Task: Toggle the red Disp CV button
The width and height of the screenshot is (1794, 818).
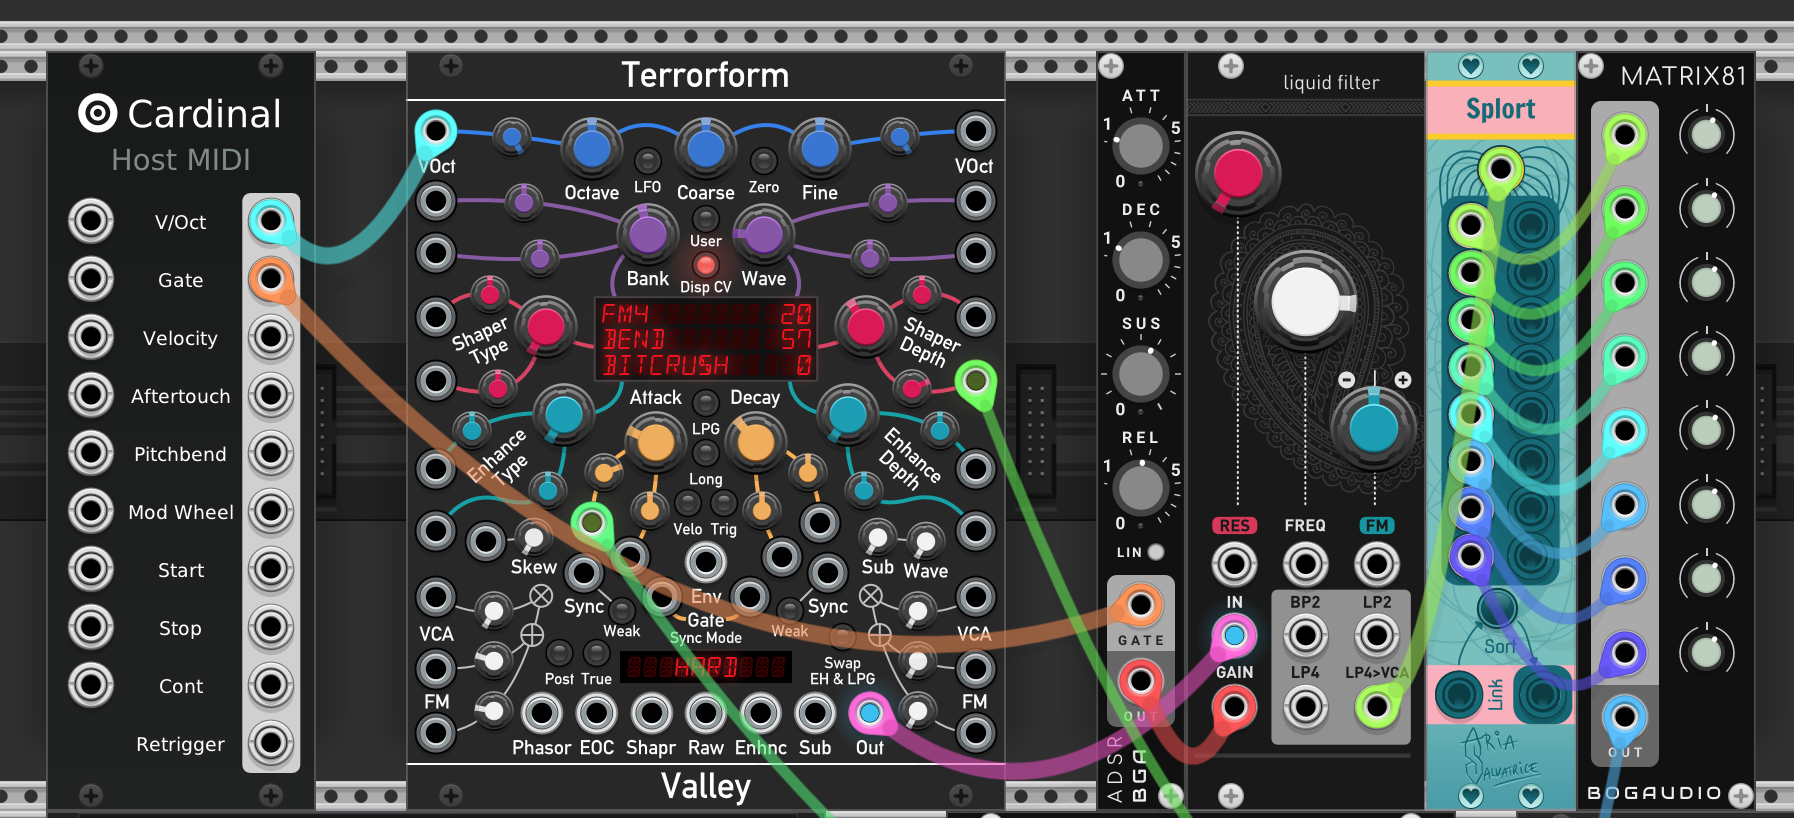Action: 706,265
